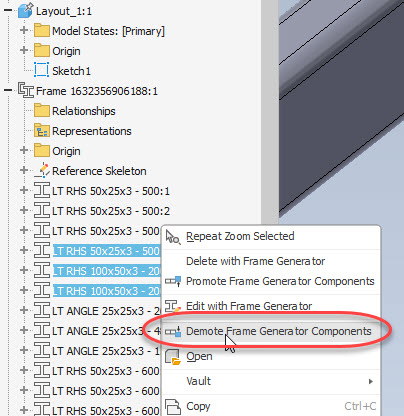This screenshot has height=416, width=404.
Task: Click the Layout_1:1 part icon
Action: point(26,10)
